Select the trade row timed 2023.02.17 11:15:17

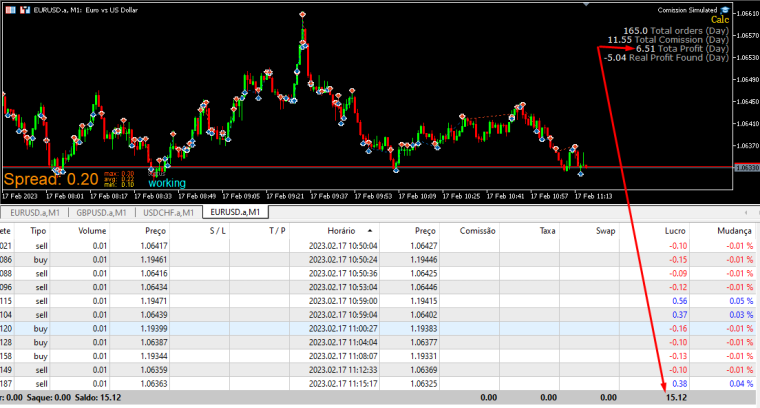[x=378, y=383]
